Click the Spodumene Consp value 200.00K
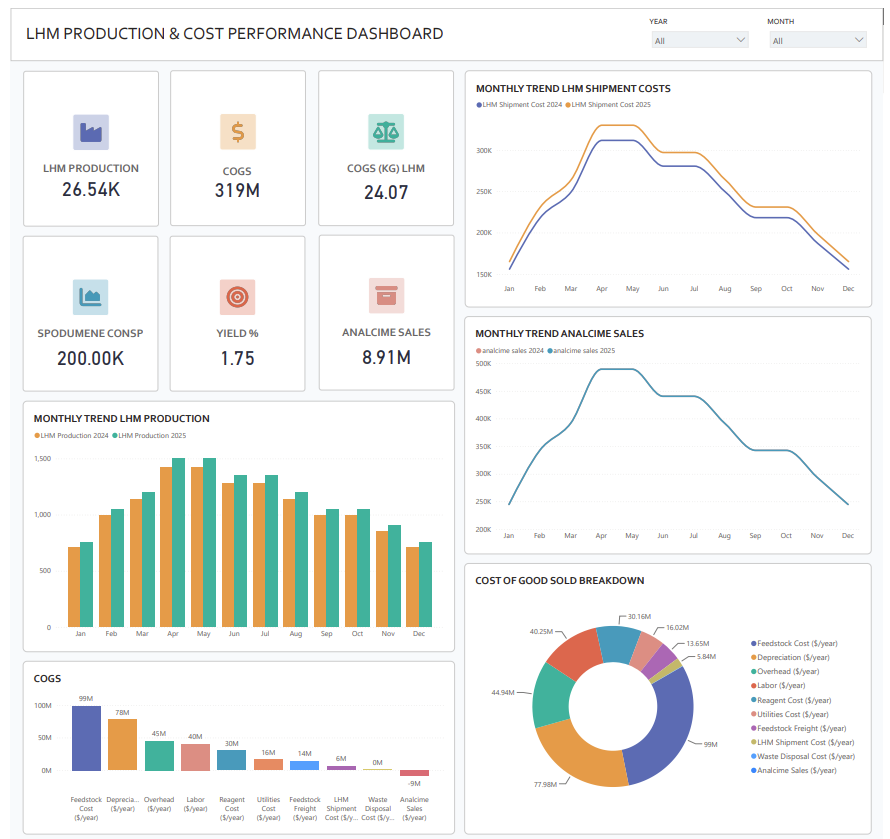890x839 pixels. (x=90, y=359)
